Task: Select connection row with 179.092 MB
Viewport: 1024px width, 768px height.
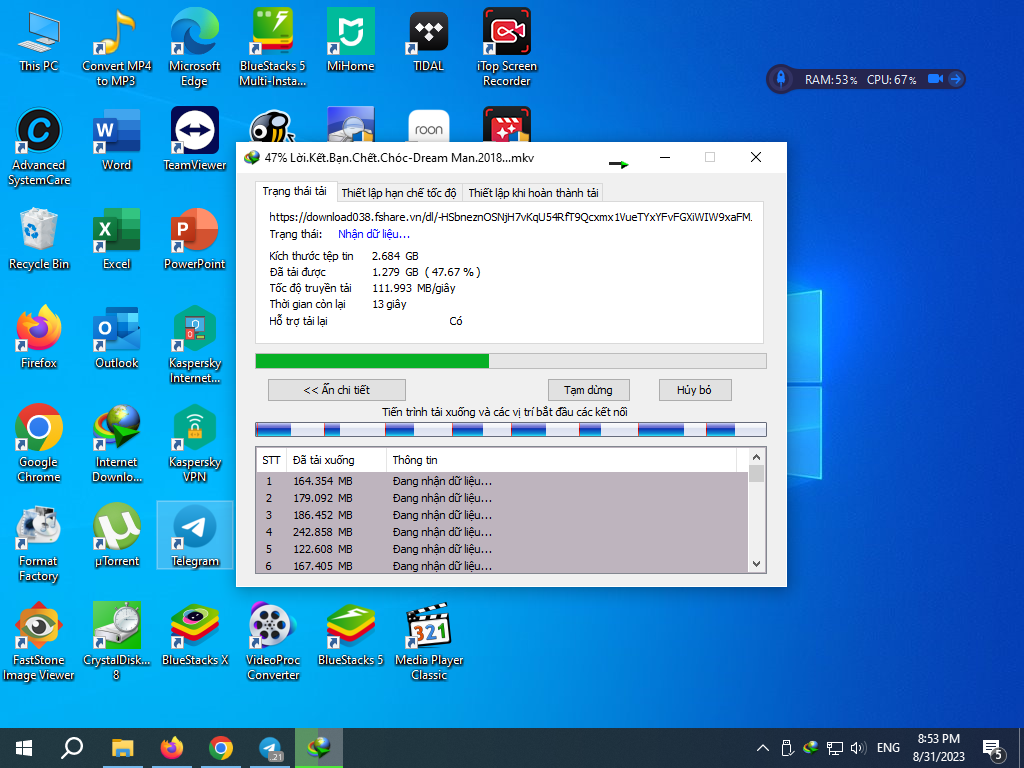Action: click(502, 498)
